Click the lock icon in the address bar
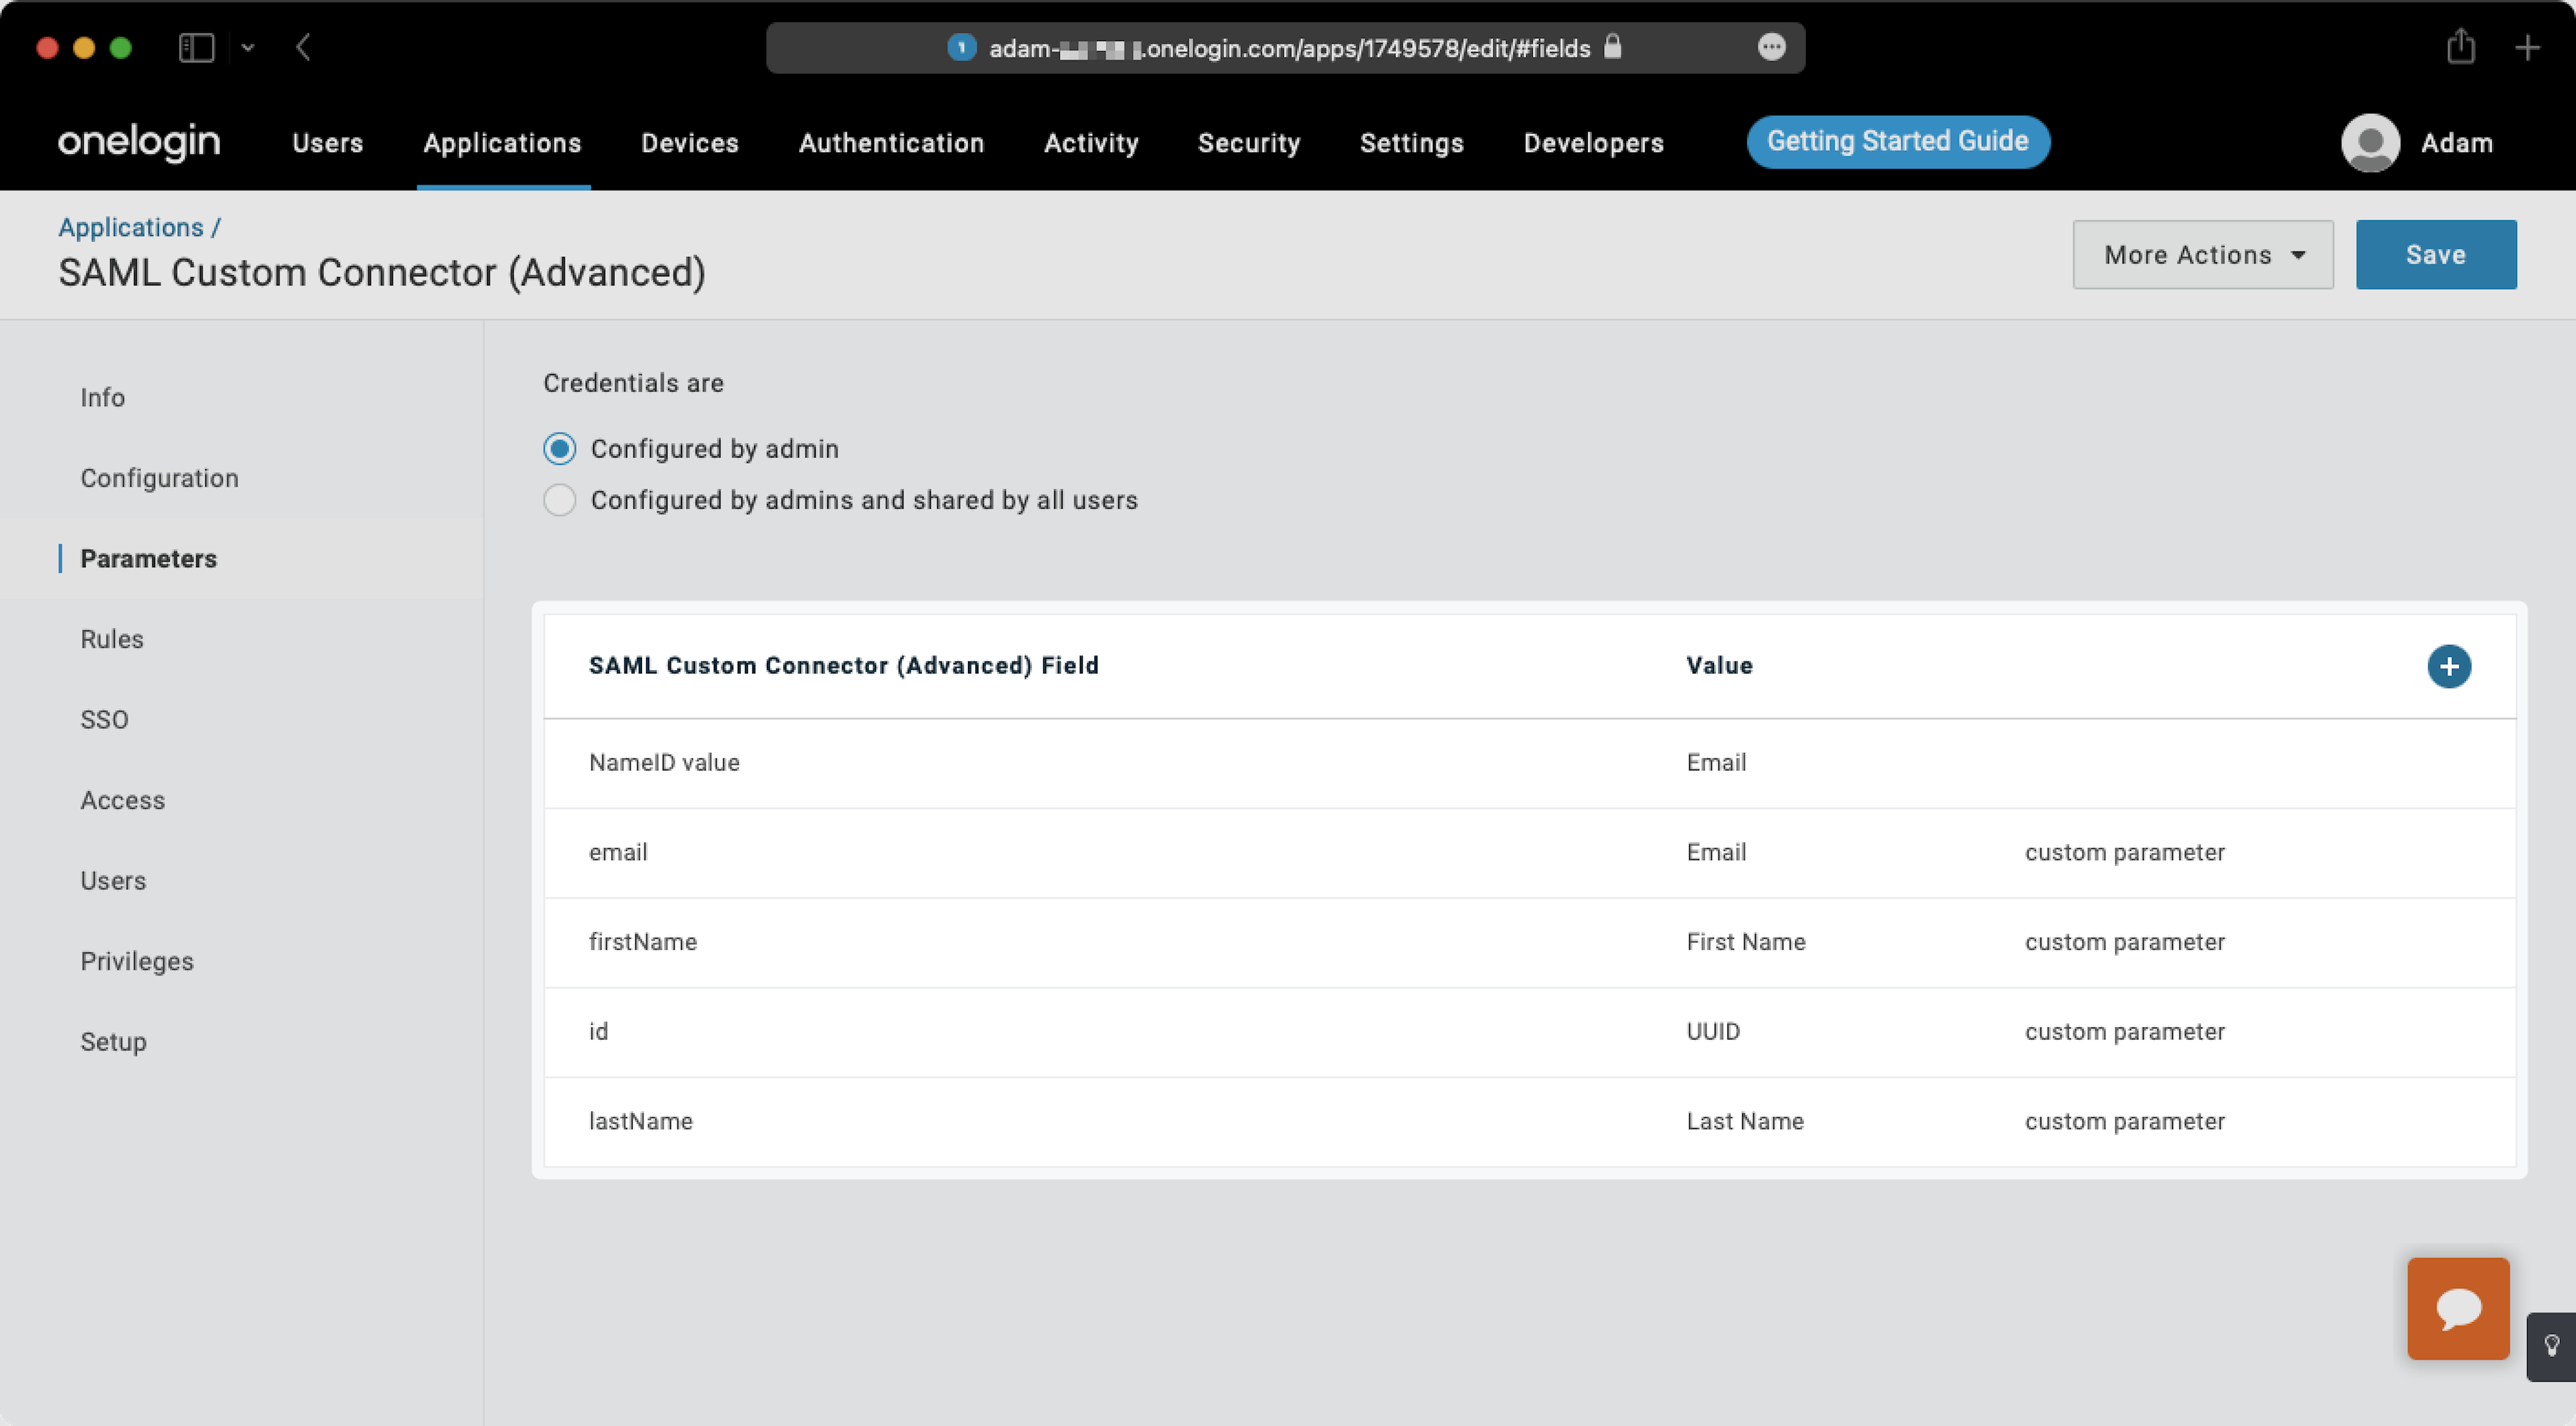 pyautogui.click(x=1612, y=47)
